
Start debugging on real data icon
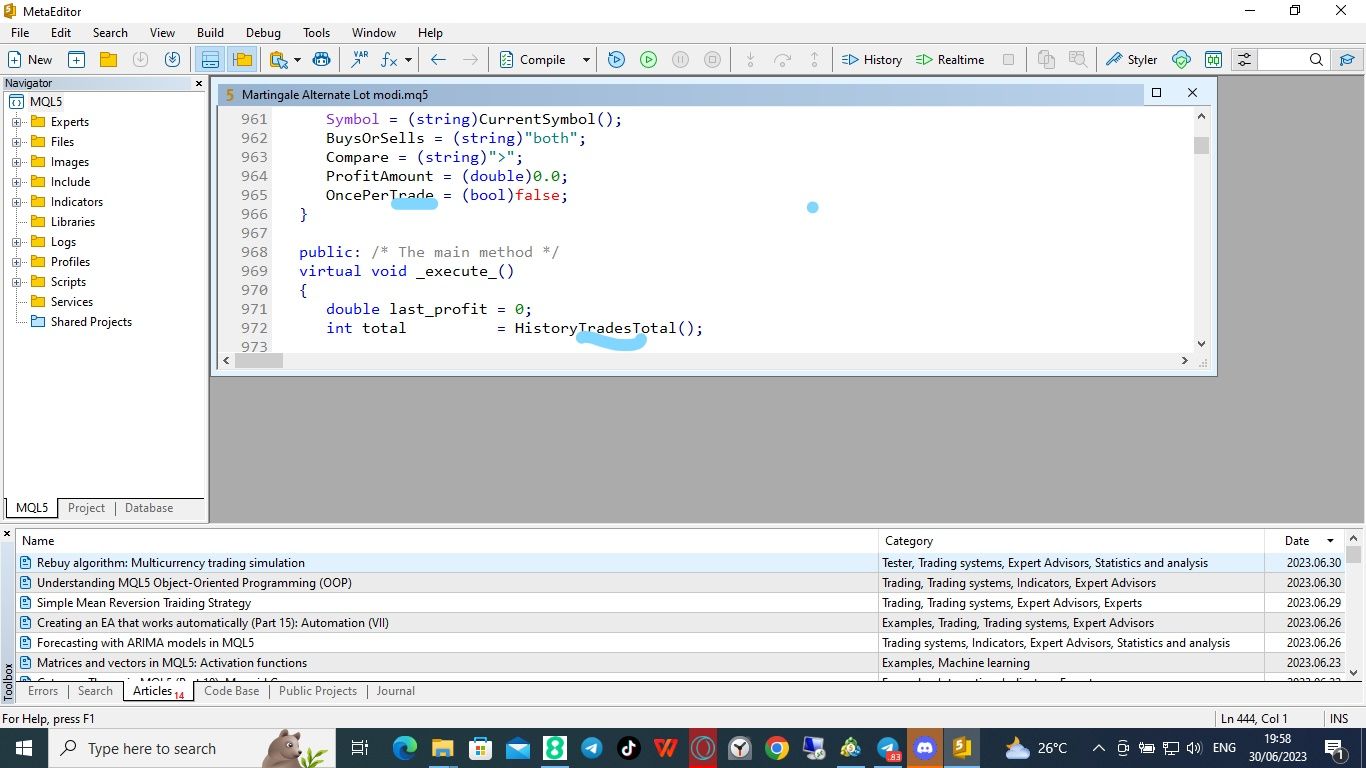(648, 60)
